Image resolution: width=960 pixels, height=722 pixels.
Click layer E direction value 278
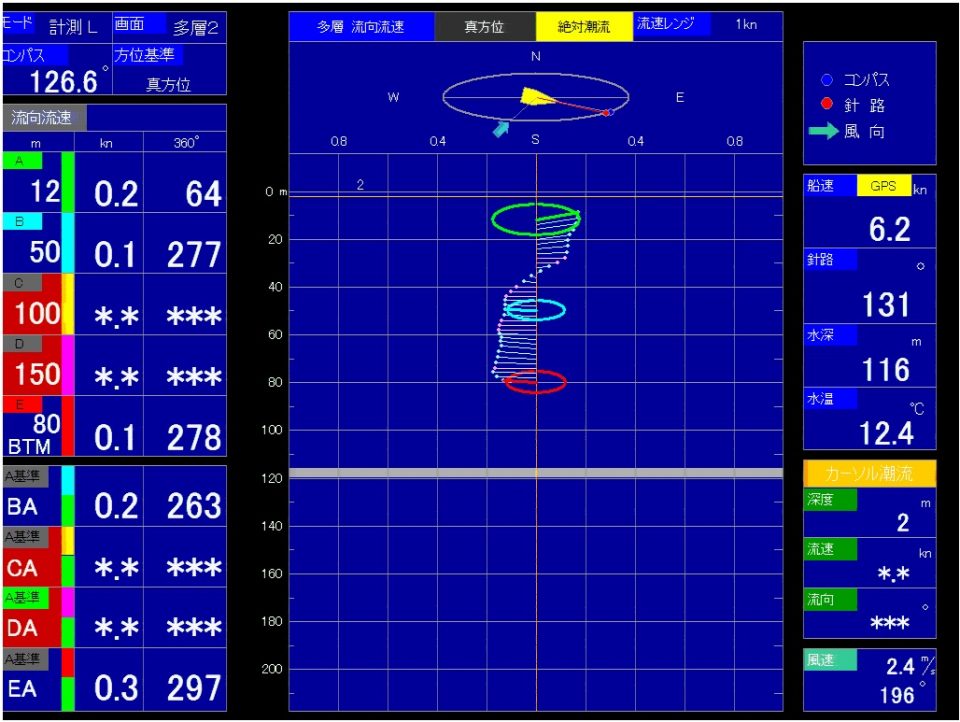click(x=193, y=437)
